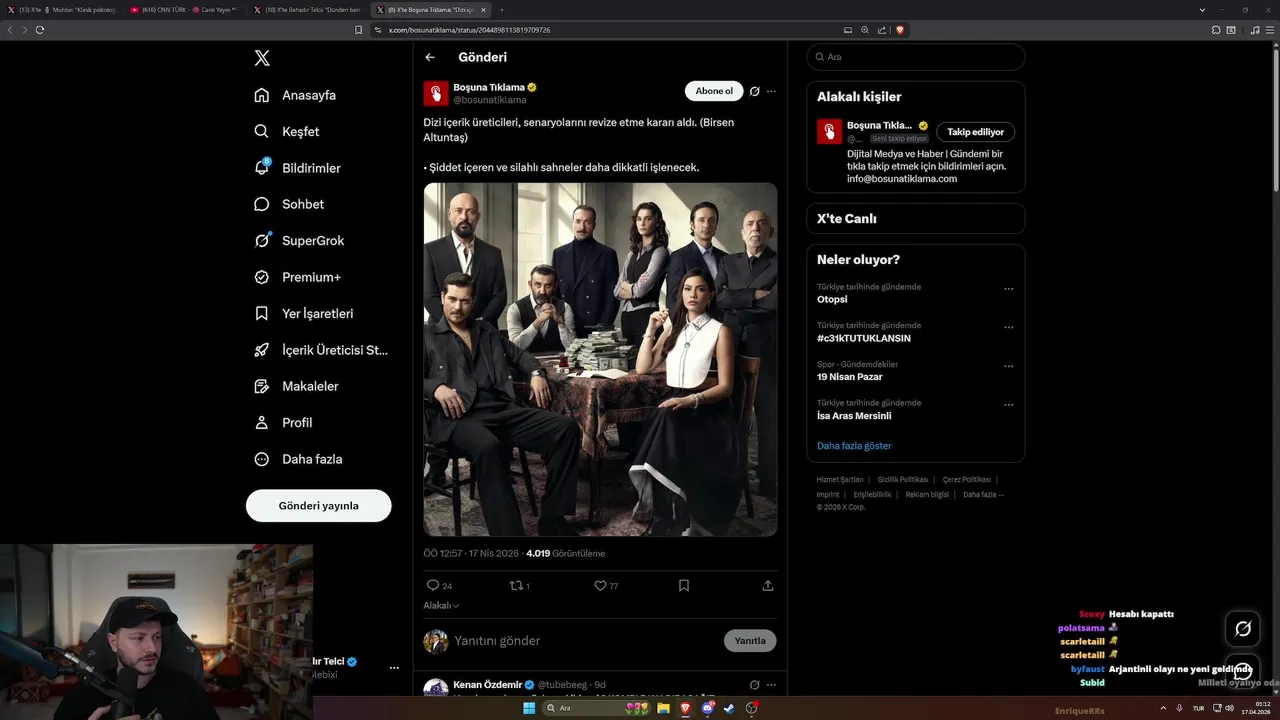Click the reply icon with 24 comments

click(x=433, y=586)
